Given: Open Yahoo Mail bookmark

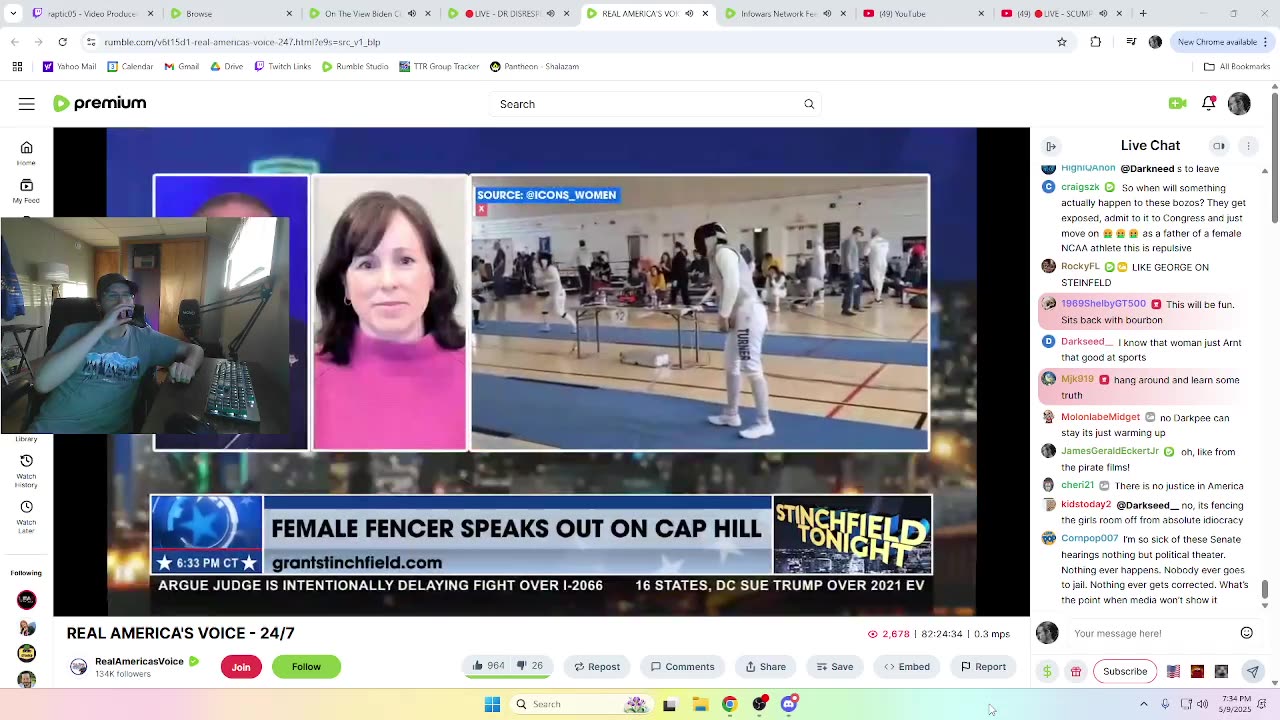Looking at the screenshot, I should (x=69, y=67).
